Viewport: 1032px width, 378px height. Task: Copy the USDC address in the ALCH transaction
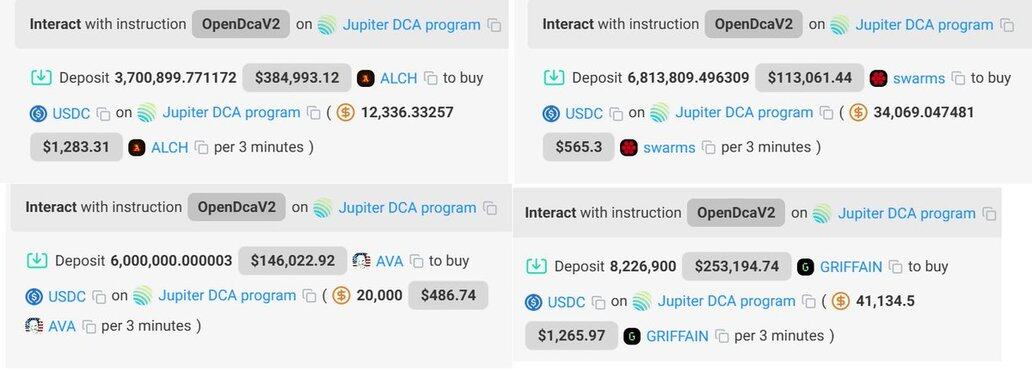point(103,113)
